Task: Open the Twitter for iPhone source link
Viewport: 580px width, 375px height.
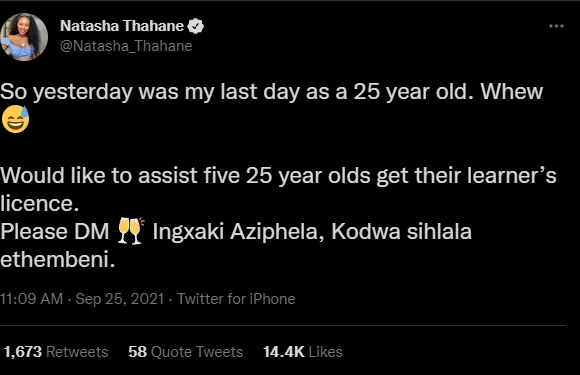Action: (x=236, y=299)
